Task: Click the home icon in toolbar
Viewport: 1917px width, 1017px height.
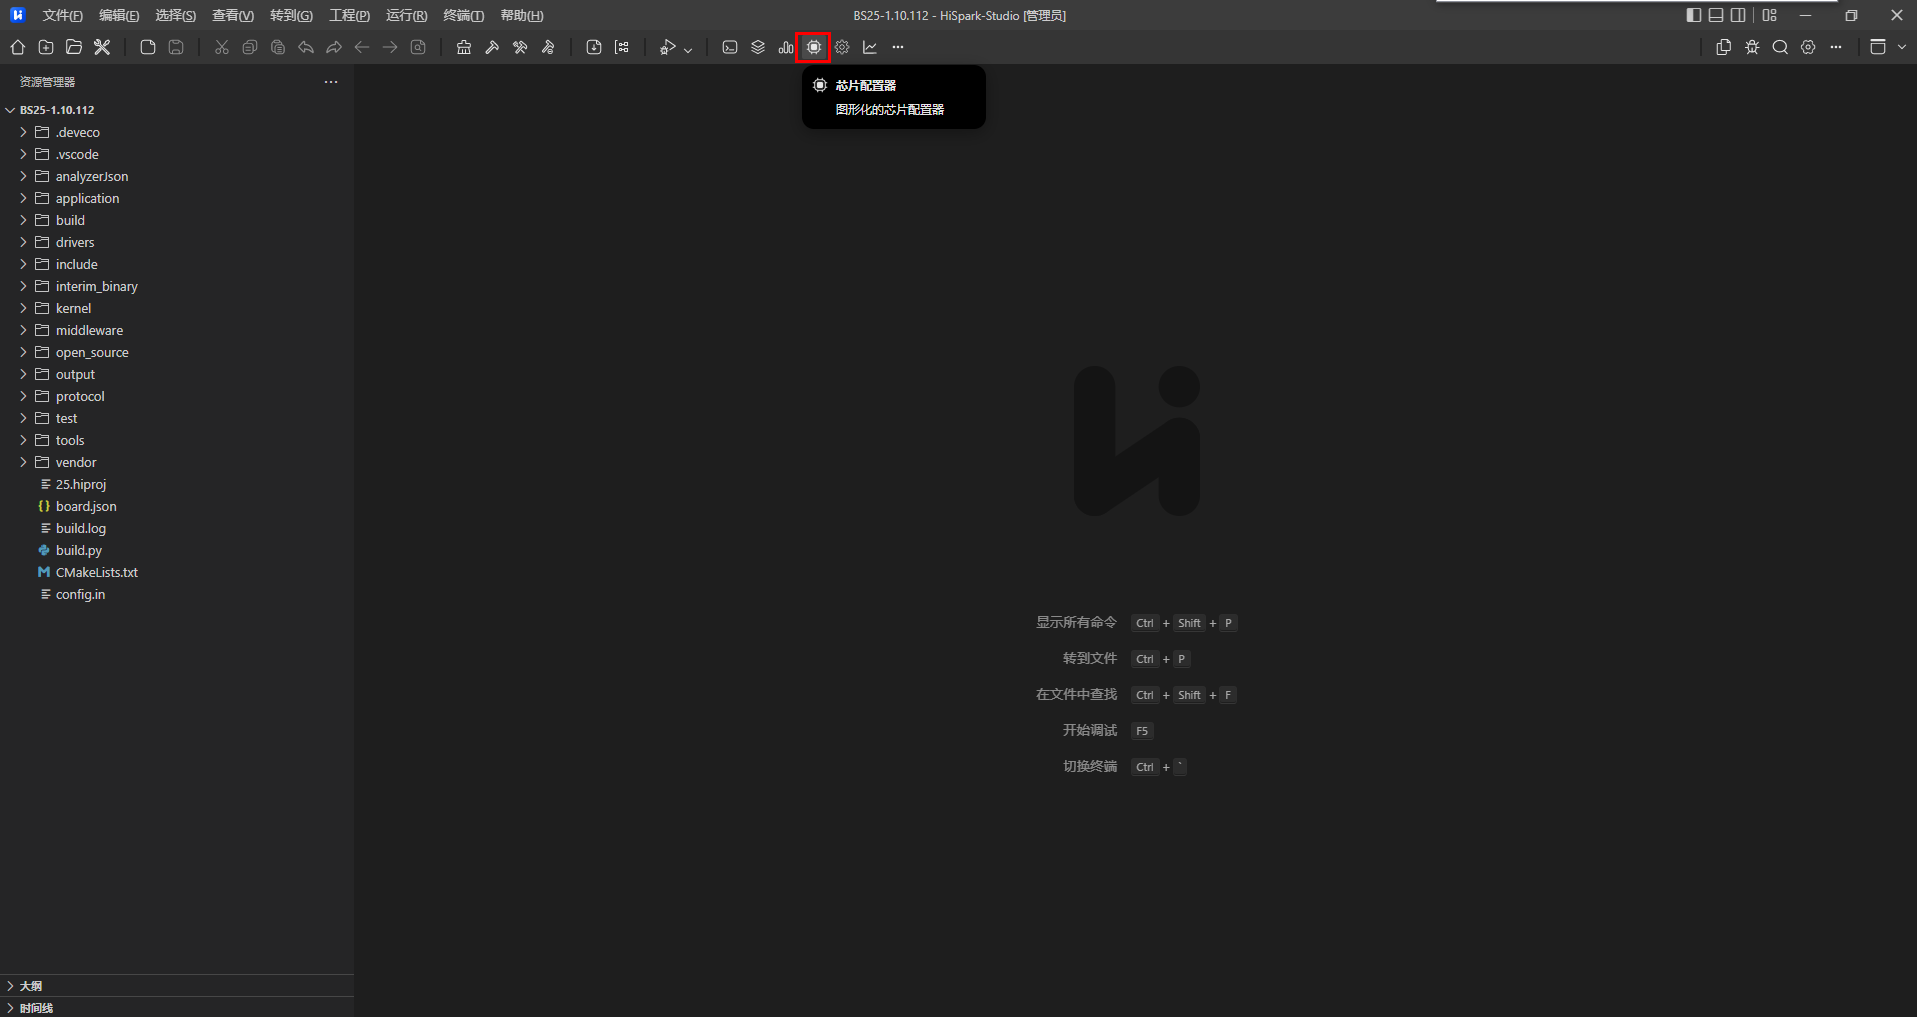Action: (18, 47)
